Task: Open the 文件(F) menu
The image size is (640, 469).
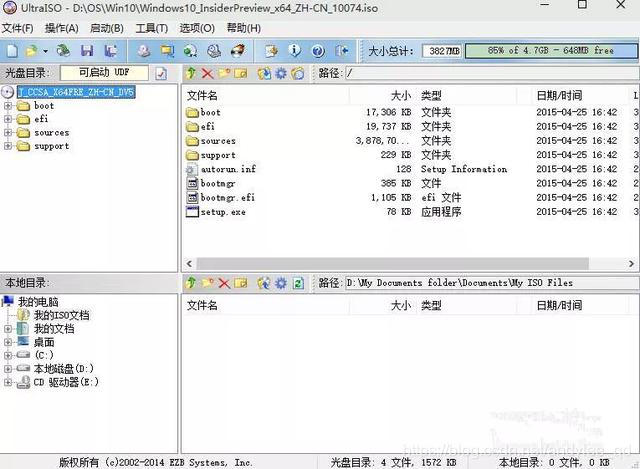Action: (18, 28)
